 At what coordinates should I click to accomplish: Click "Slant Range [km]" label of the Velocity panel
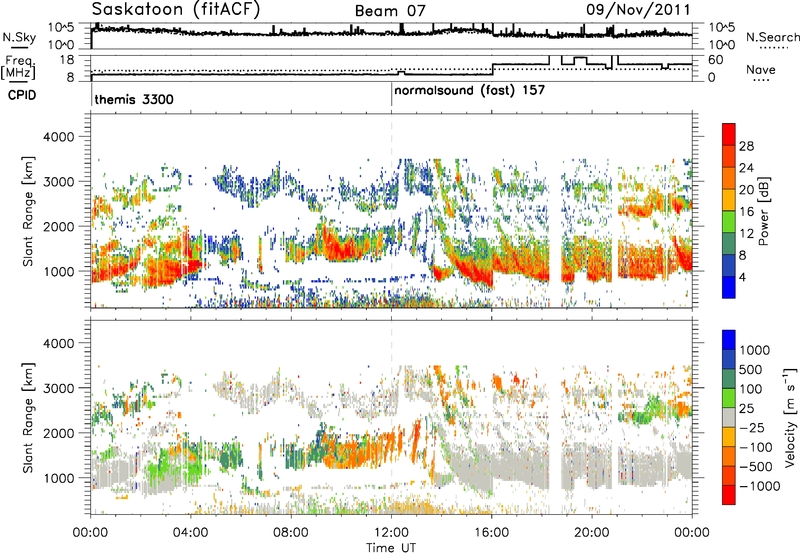(x=29, y=418)
